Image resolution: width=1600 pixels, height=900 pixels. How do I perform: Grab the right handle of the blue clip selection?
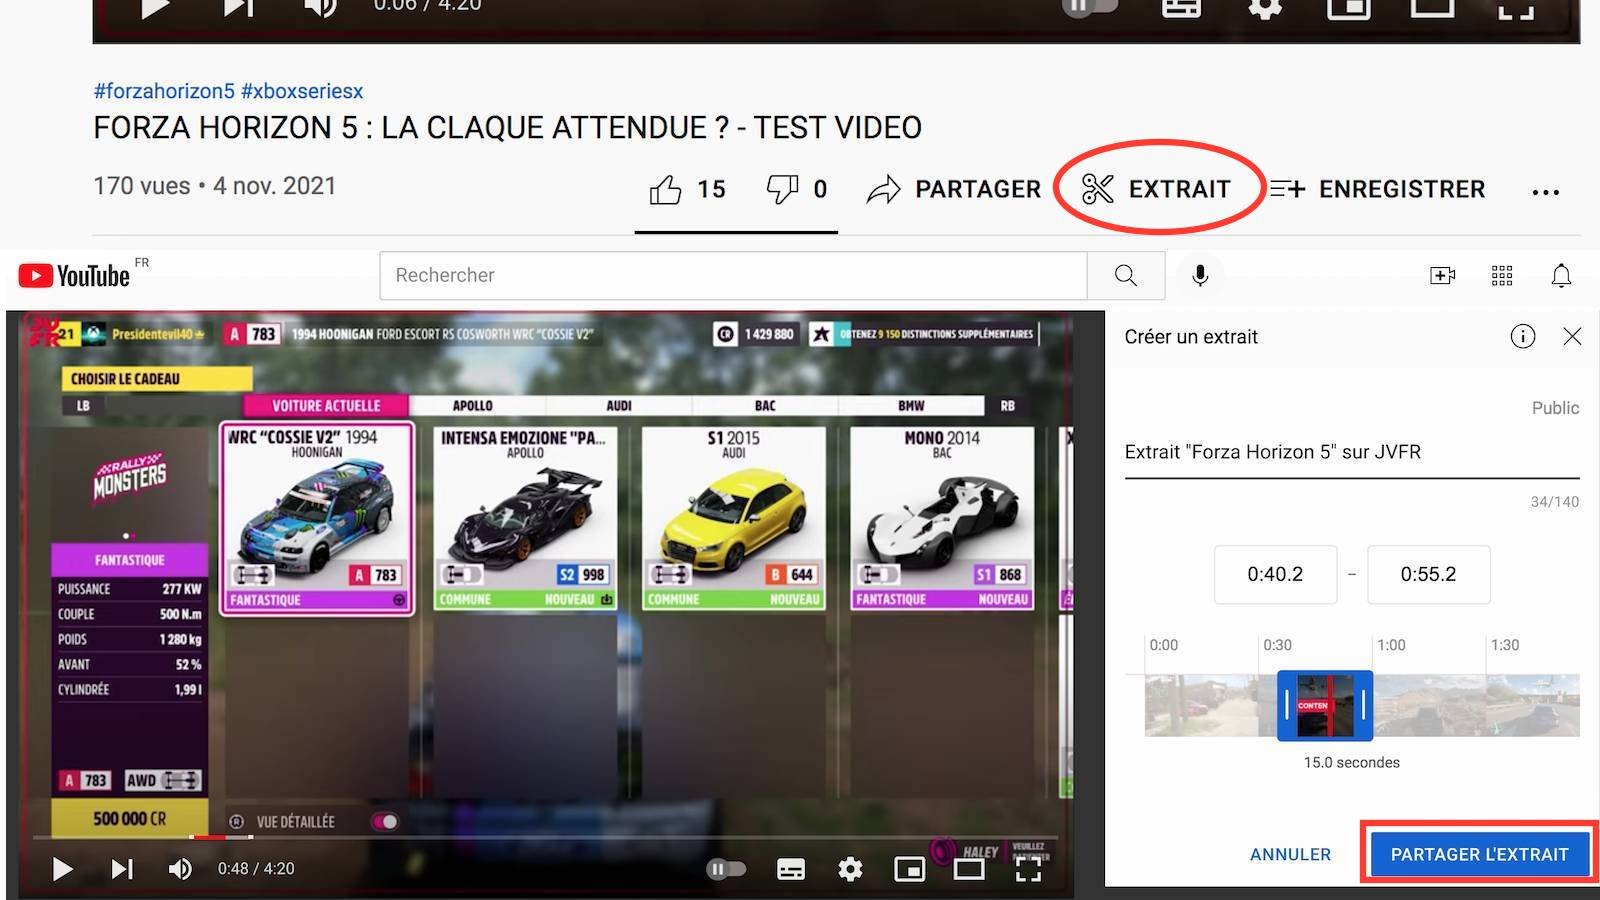point(1363,706)
